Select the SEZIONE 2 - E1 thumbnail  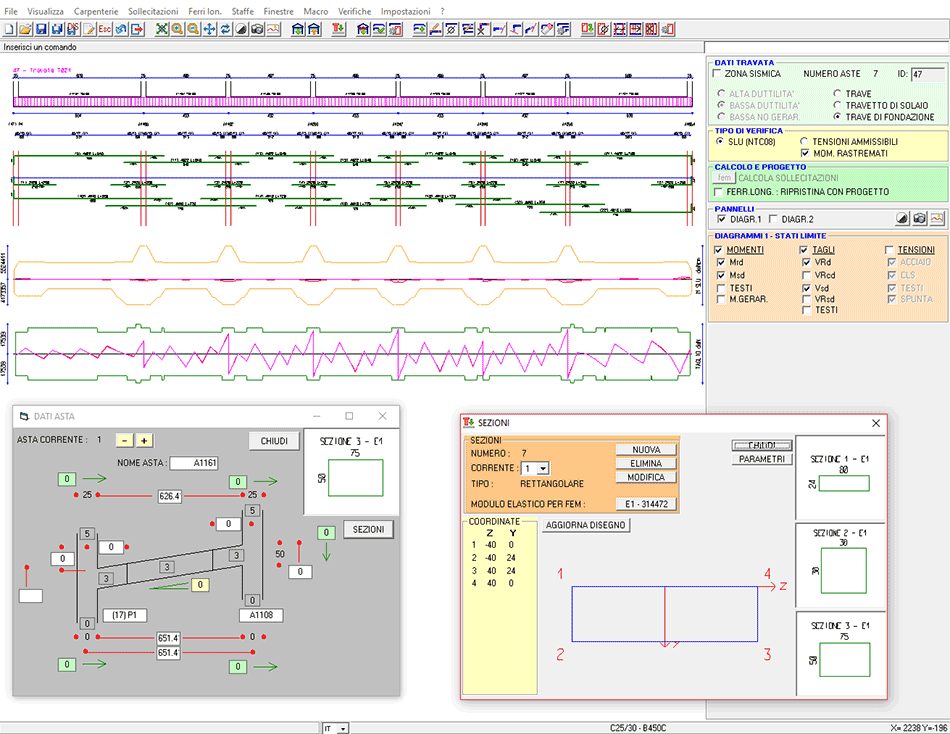pyautogui.click(x=840, y=564)
